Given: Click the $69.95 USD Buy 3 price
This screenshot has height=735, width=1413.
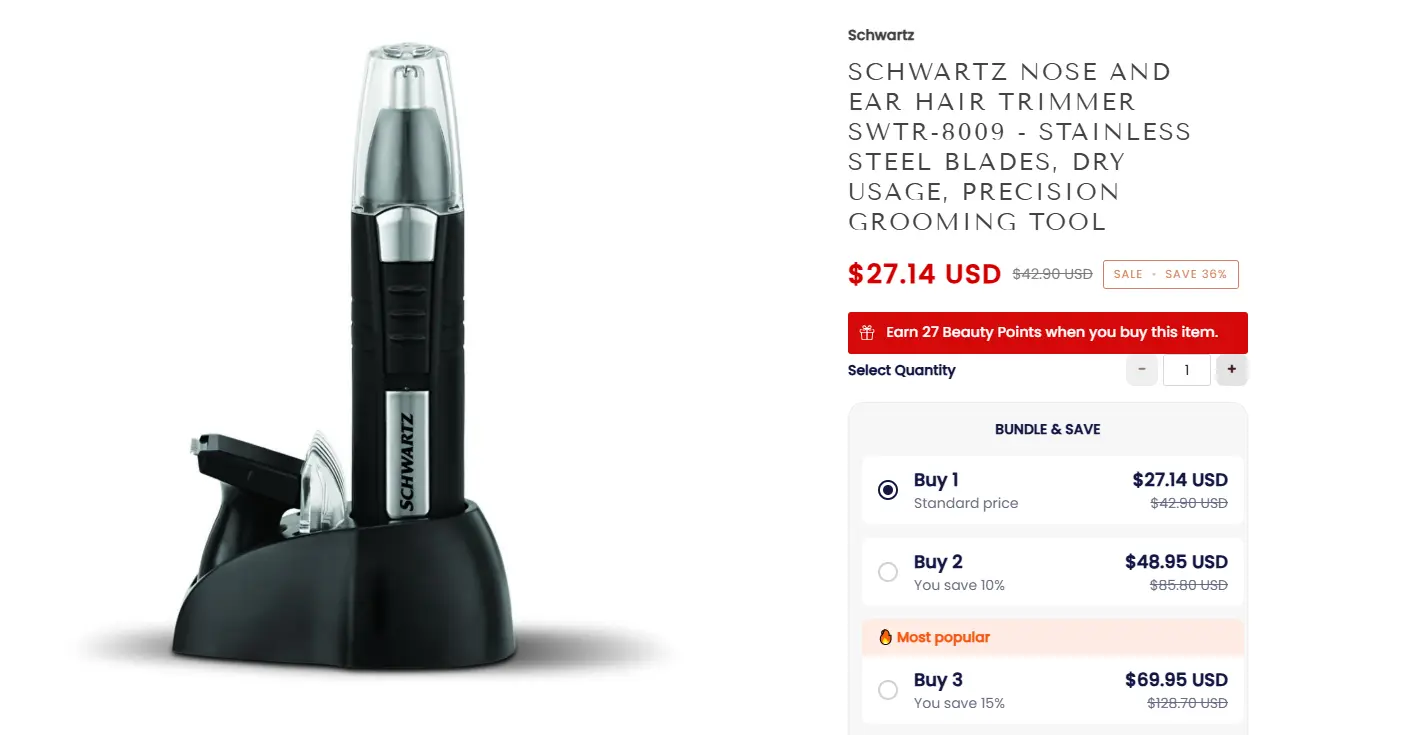Looking at the screenshot, I should click(x=1175, y=679).
